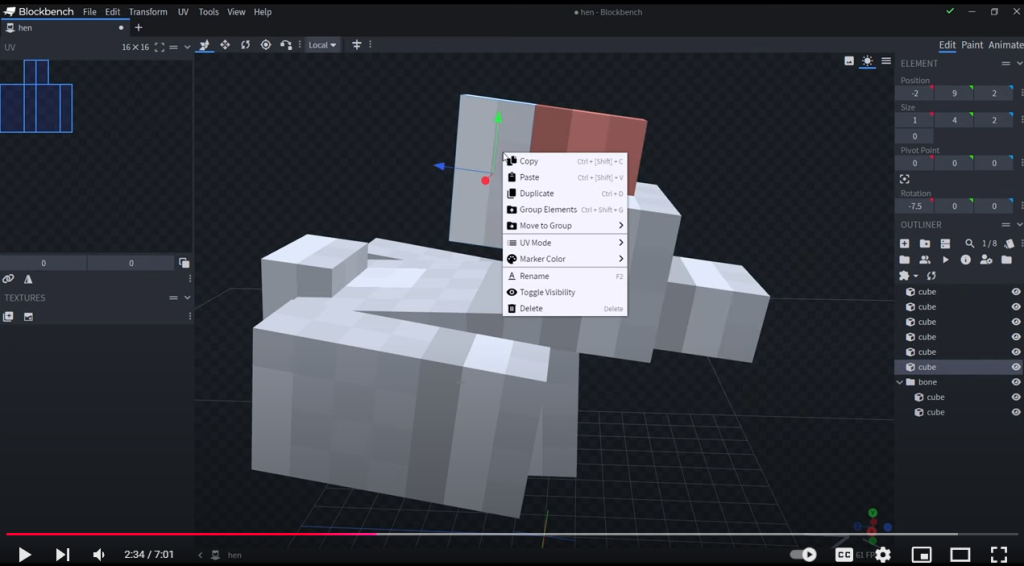Switch to the Paint mode tab
This screenshot has height=566, width=1024.
(971, 45)
